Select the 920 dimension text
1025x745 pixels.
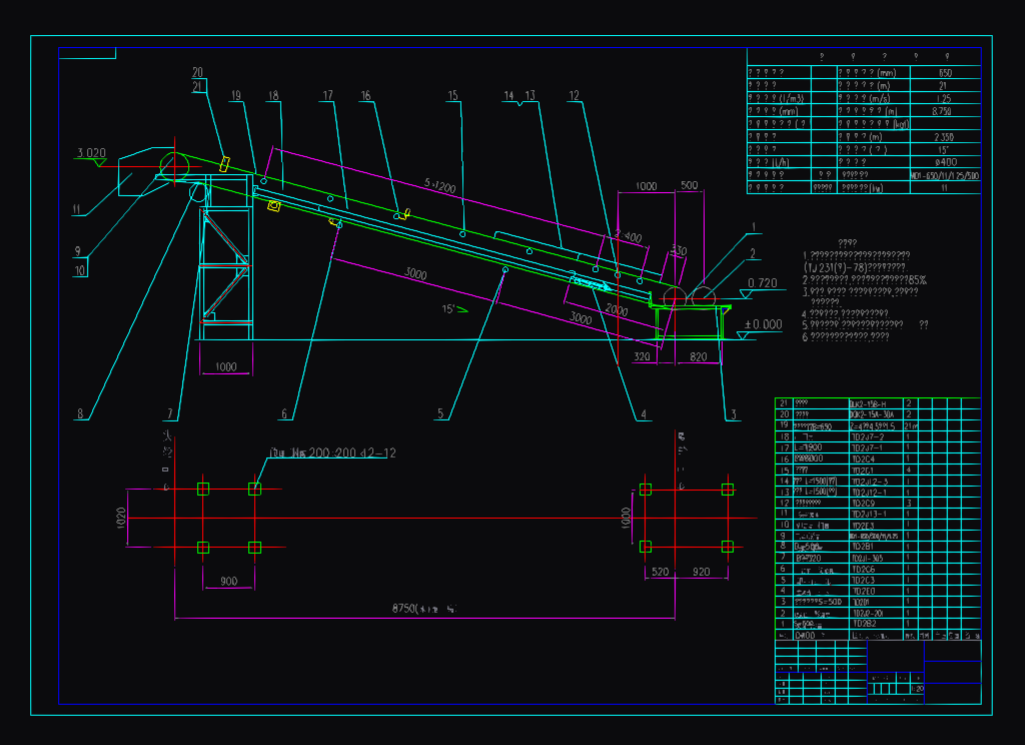tap(701, 572)
